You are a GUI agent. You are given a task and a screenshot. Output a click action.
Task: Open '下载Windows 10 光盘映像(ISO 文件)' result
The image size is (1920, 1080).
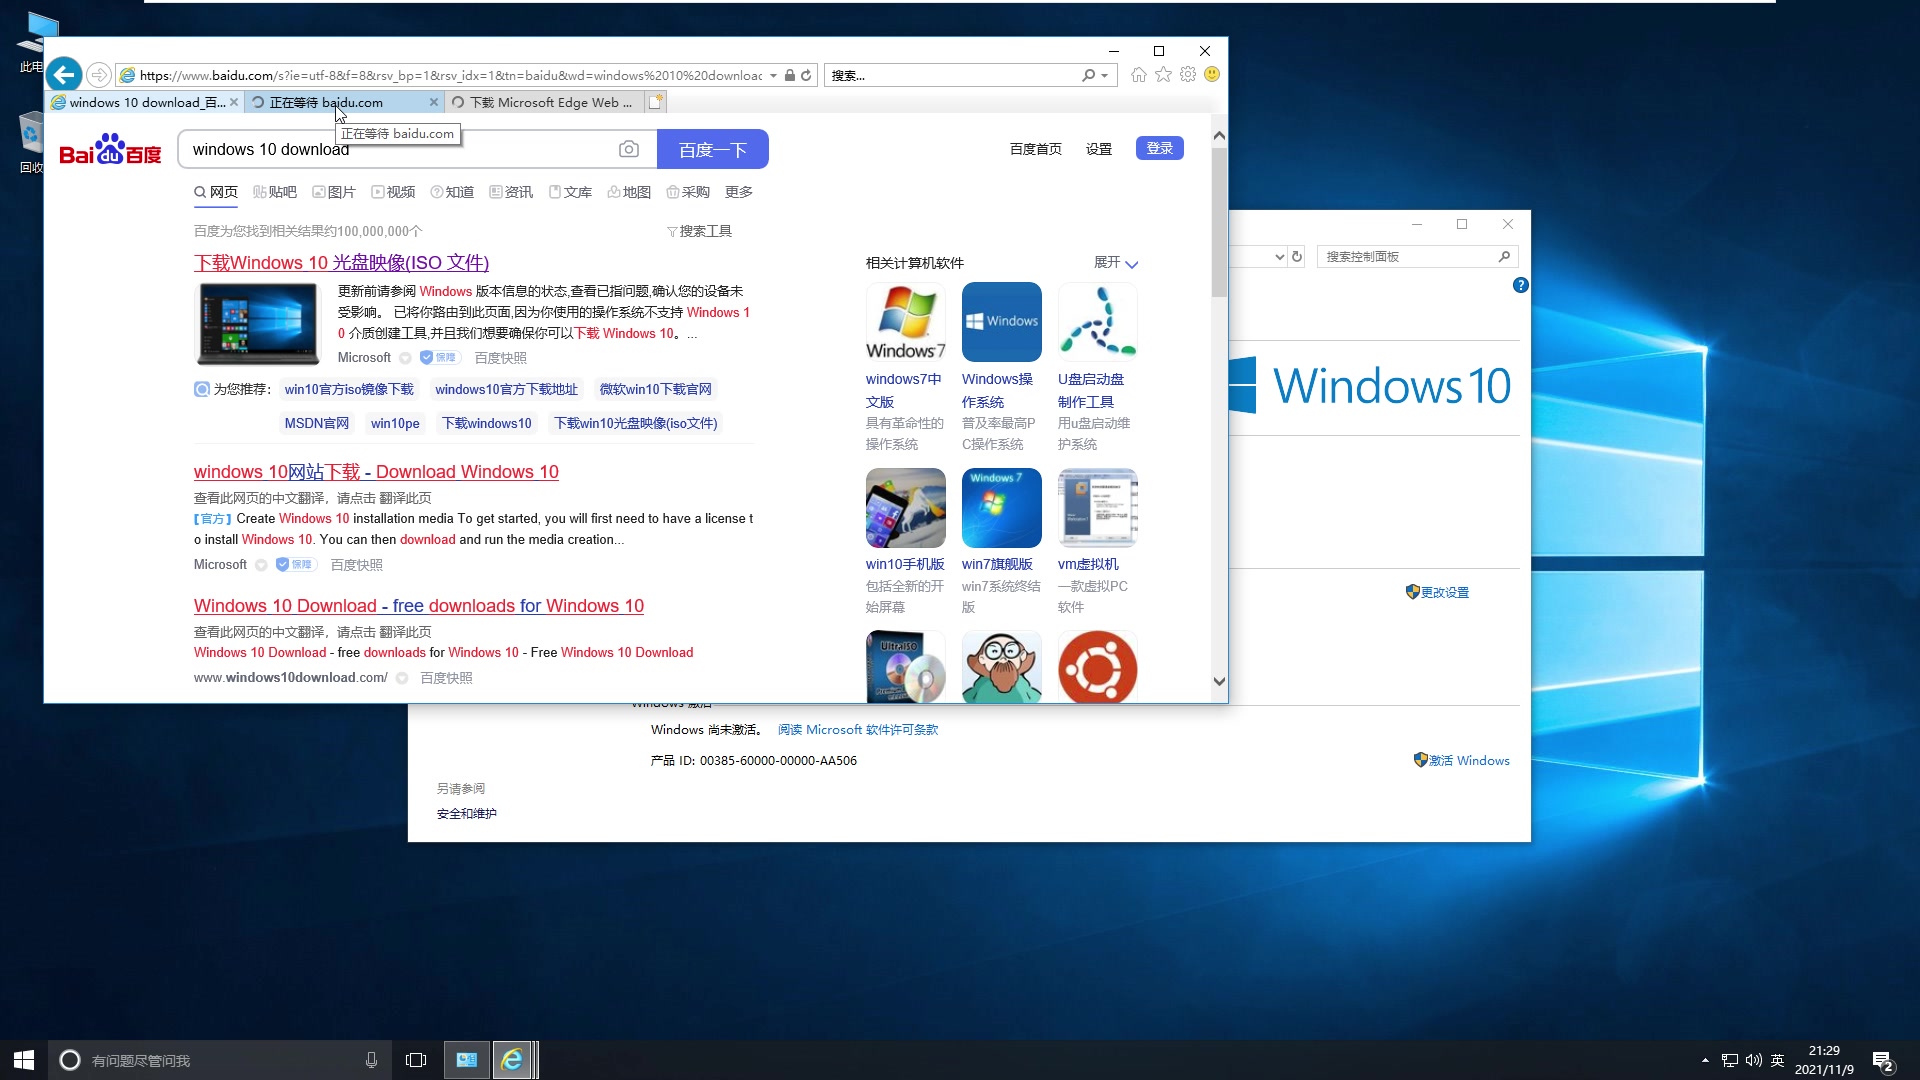pos(341,263)
